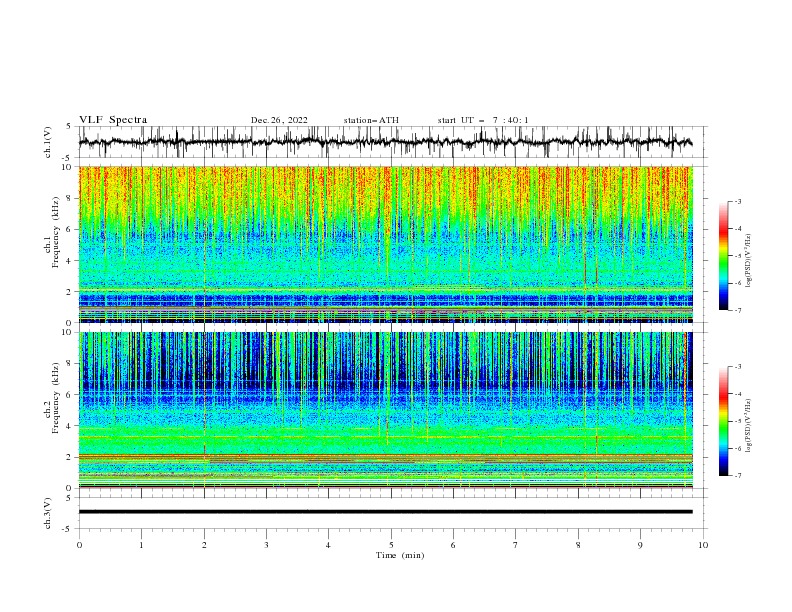The height and width of the screenshot is (612, 792).
Task: Click inside the ch.1 spectrogram panel
Action: (x=385, y=244)
